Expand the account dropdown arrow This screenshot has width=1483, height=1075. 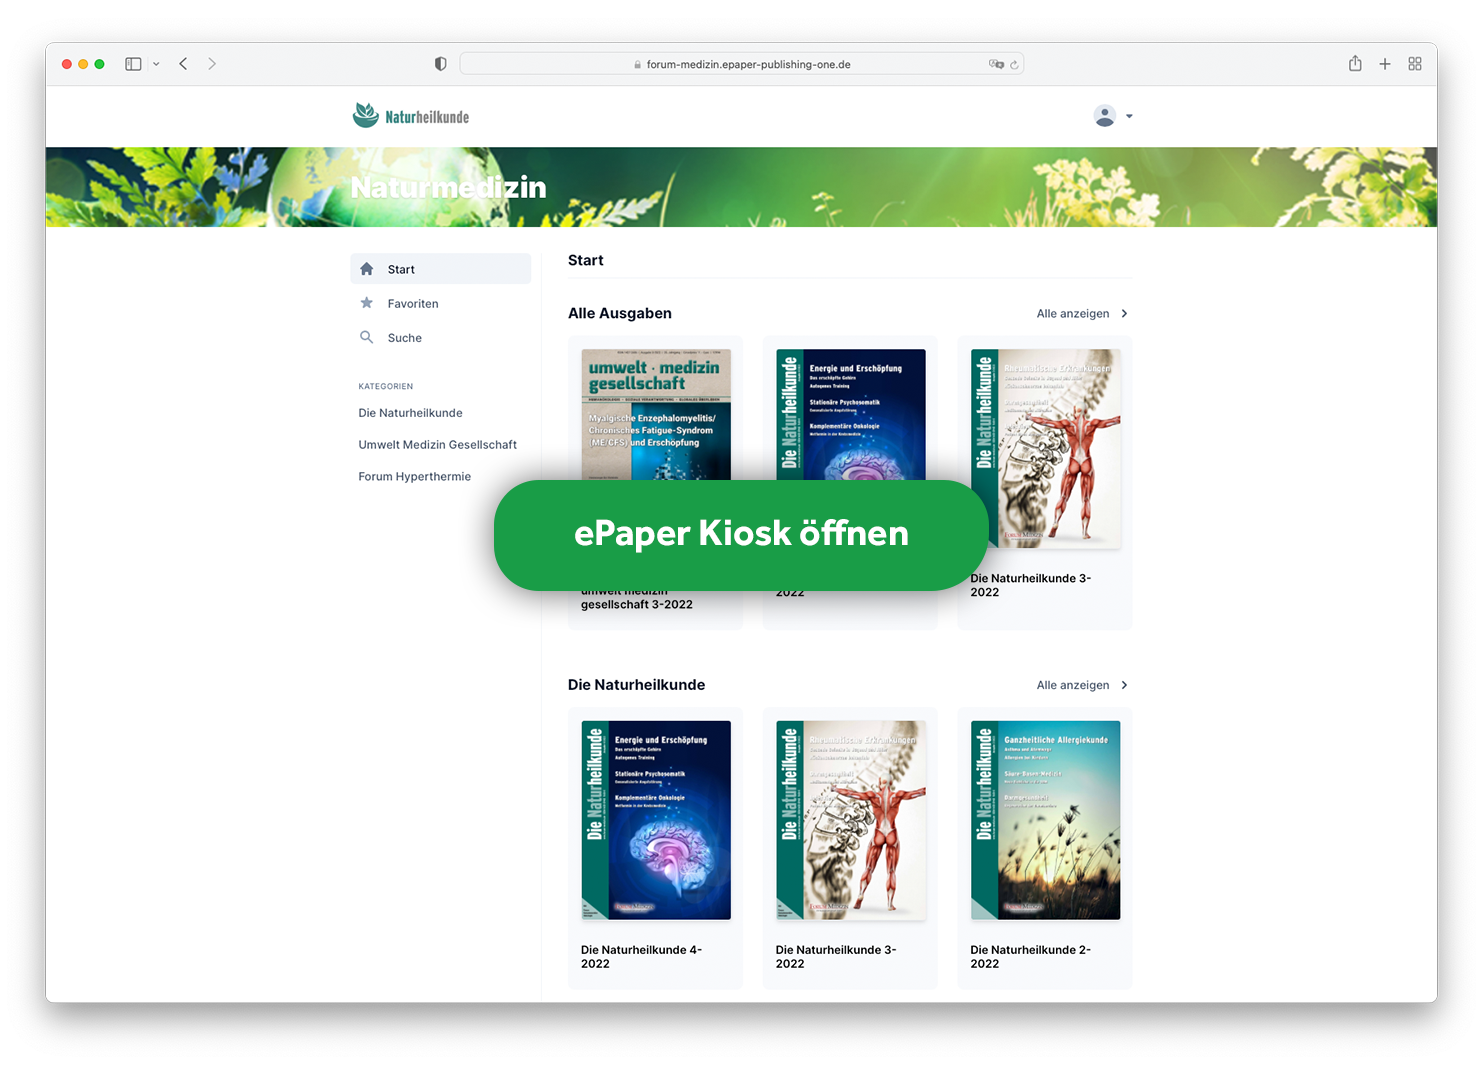click(1129, 116)
